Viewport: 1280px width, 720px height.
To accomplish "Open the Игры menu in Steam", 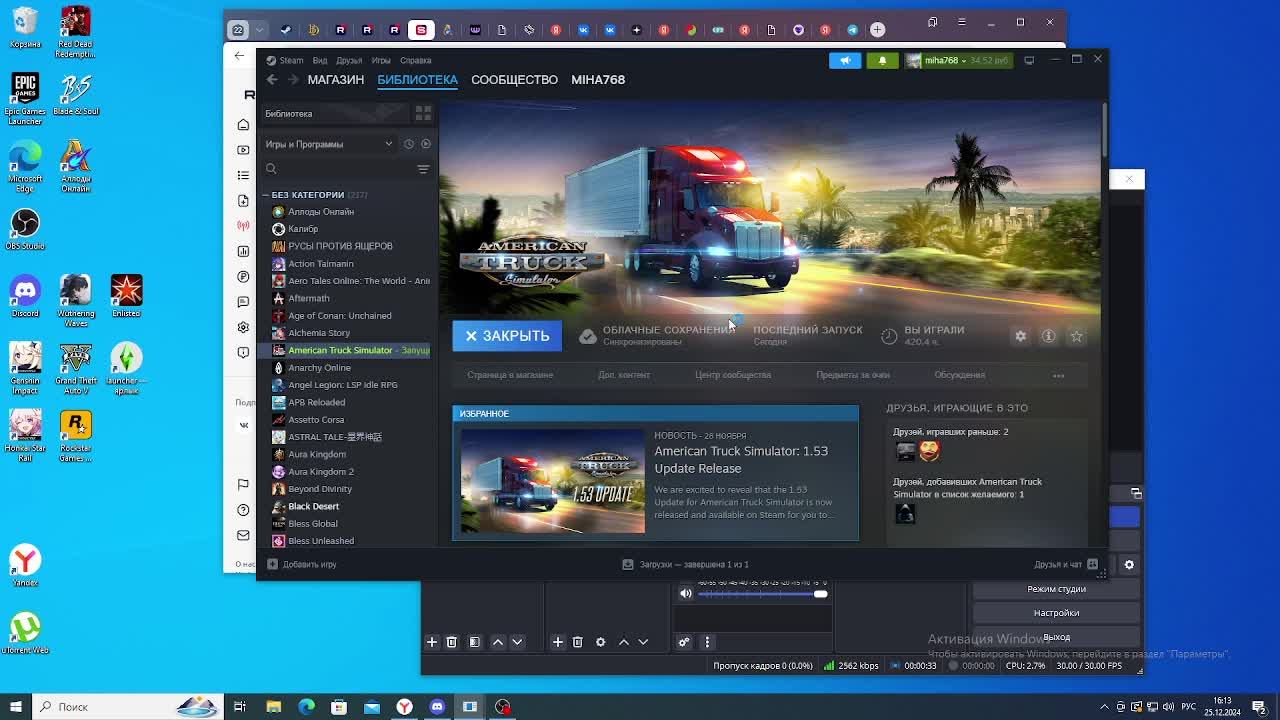I will [x=381, y=60].
